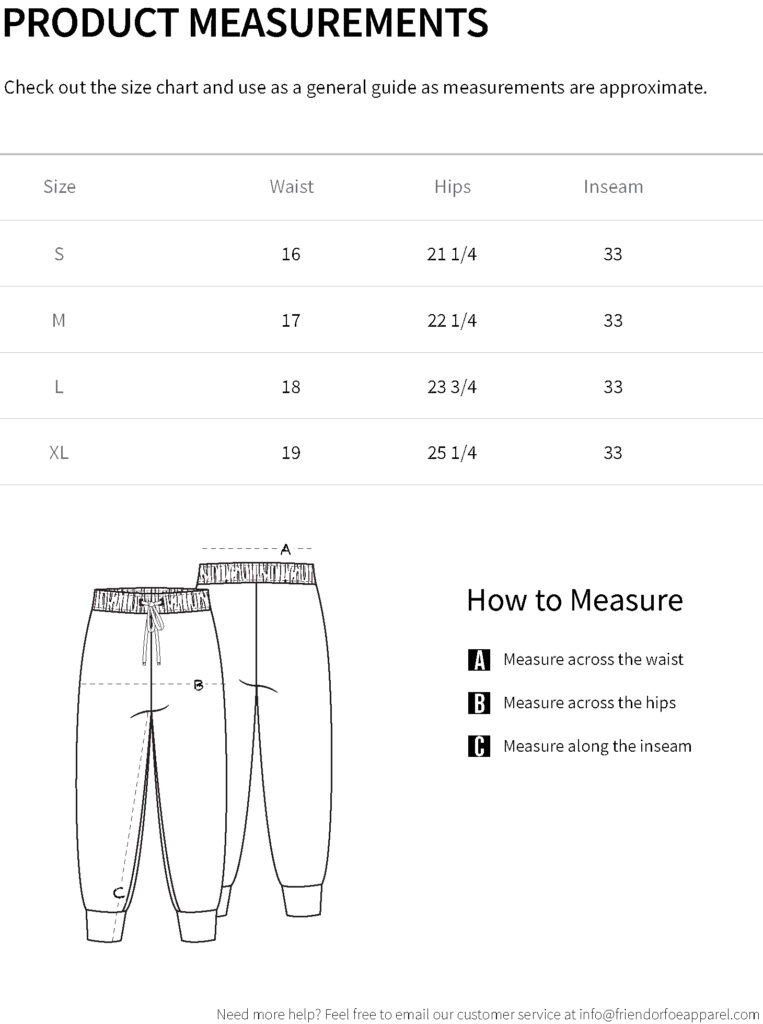This screenshot has width=763, height=1024.
Task: Click the How to Measure heading
Action: [574, 600]
